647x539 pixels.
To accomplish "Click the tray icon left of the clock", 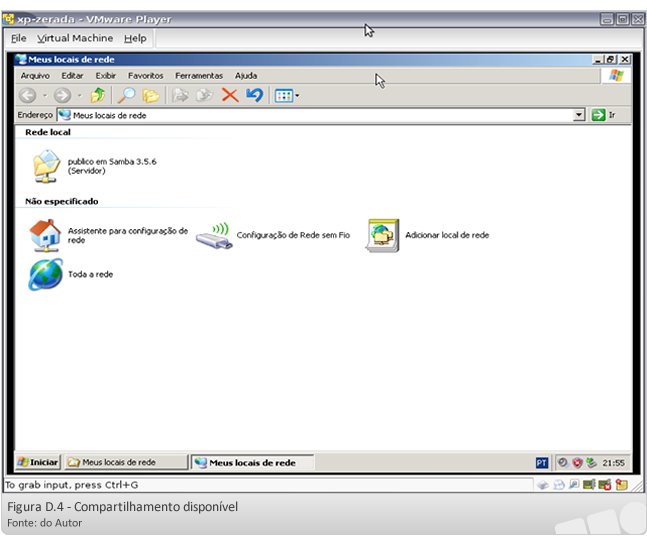I will pos(591,463).
